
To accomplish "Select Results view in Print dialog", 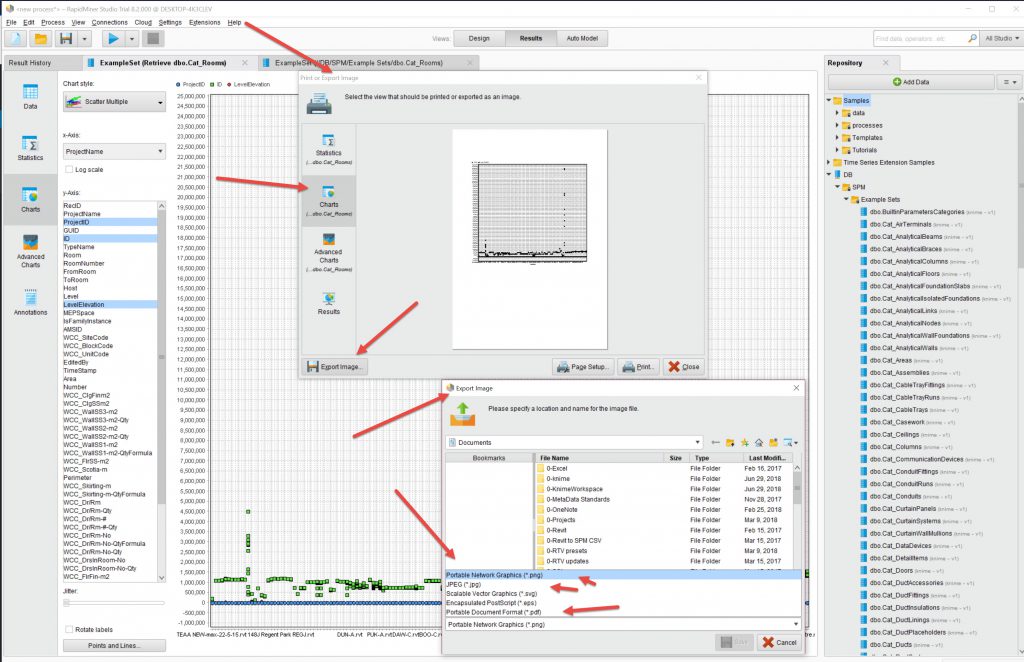I will click(x=328, y=302).
